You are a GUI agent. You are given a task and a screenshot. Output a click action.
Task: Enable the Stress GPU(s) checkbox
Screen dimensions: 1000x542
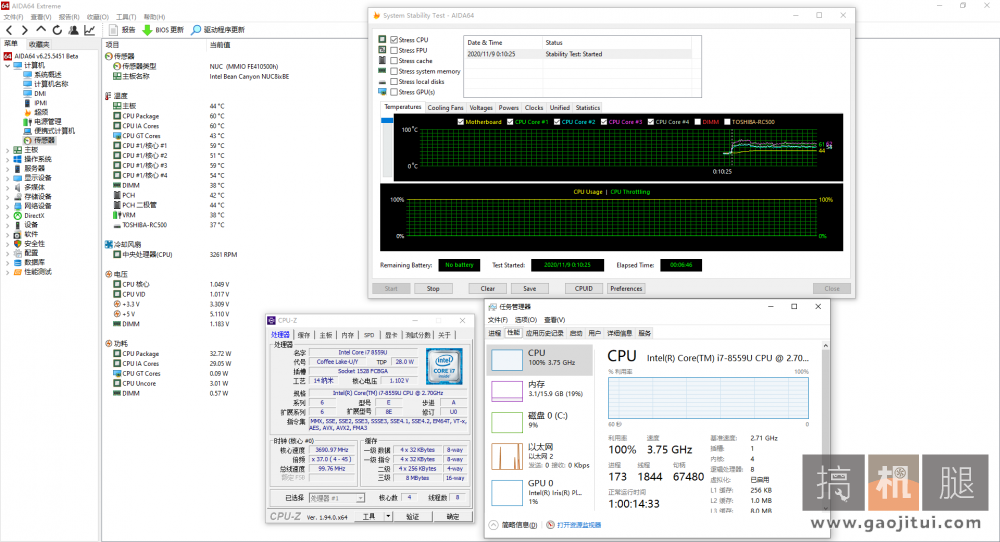[x=394, y=92]
